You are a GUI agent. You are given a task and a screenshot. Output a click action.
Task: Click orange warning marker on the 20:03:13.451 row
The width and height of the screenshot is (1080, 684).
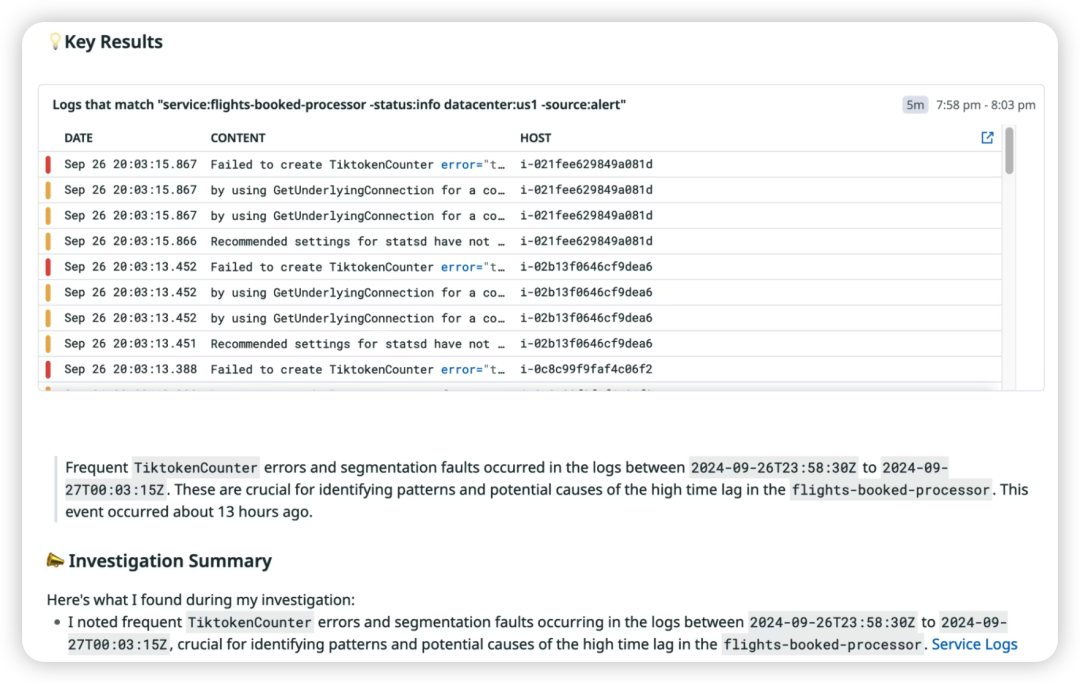click(x=47, y=343)
